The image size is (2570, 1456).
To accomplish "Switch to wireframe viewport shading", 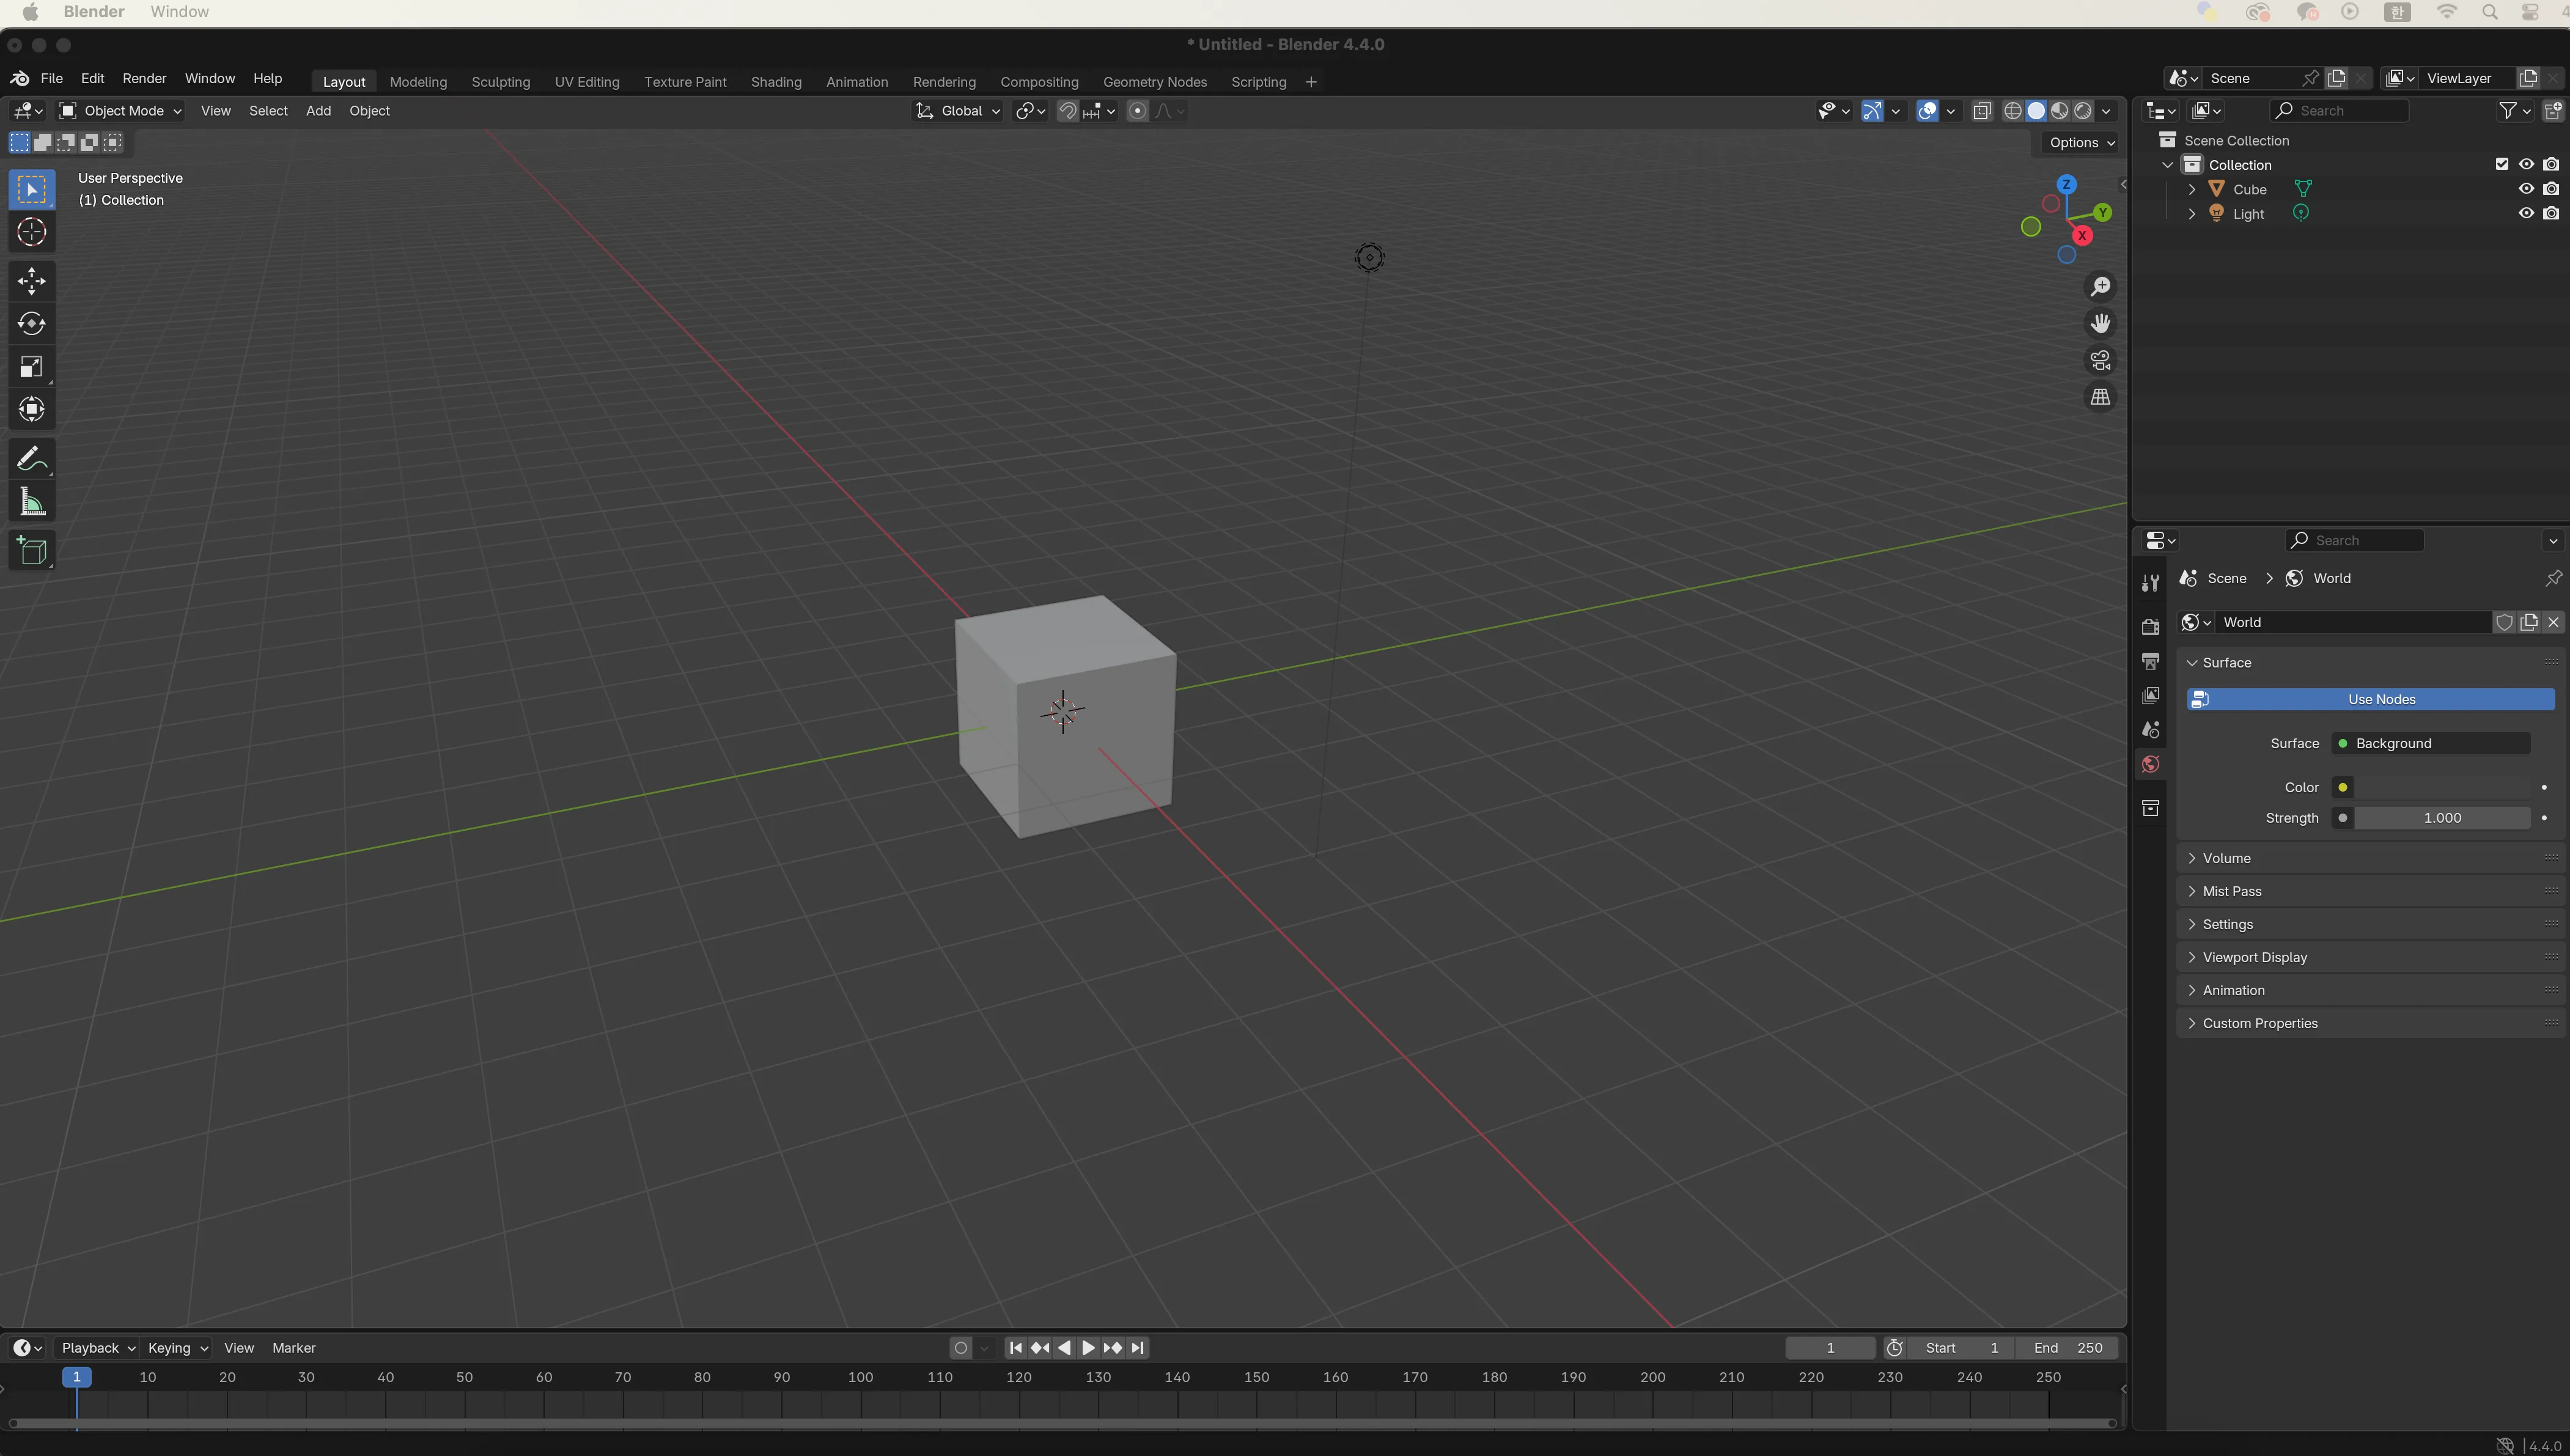I will (2012, 111).
